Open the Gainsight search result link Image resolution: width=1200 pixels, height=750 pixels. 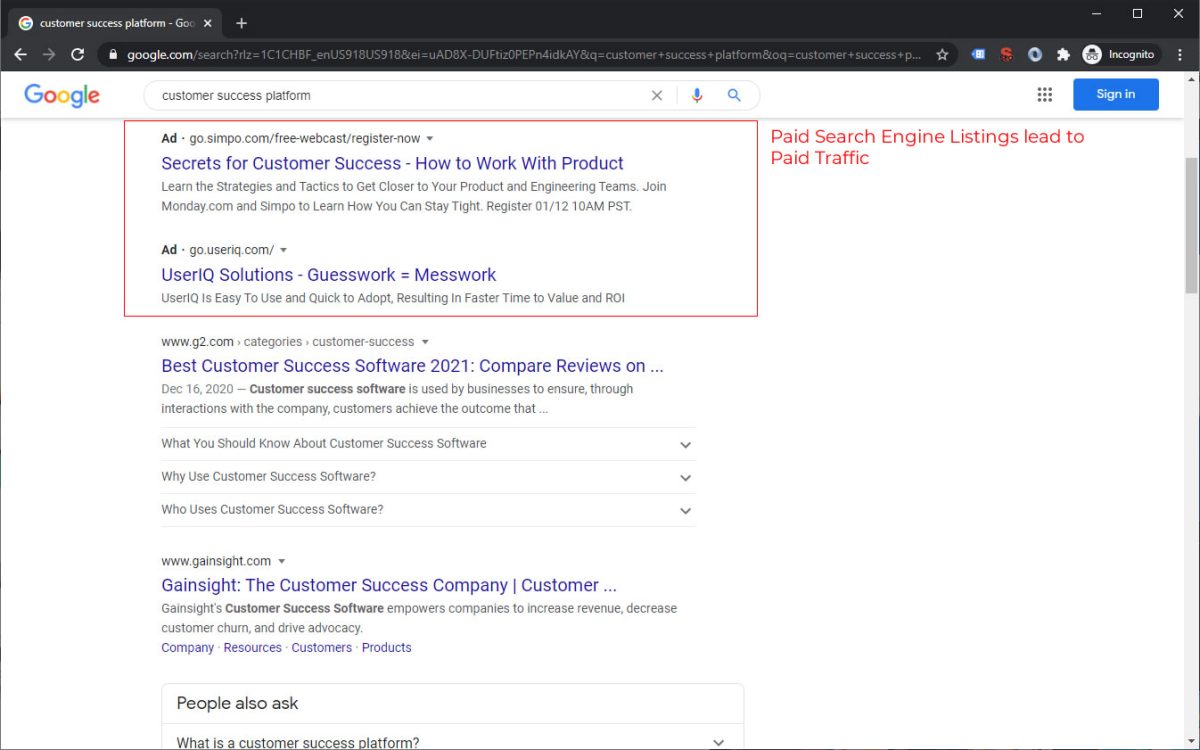click(x=388, y=585)
